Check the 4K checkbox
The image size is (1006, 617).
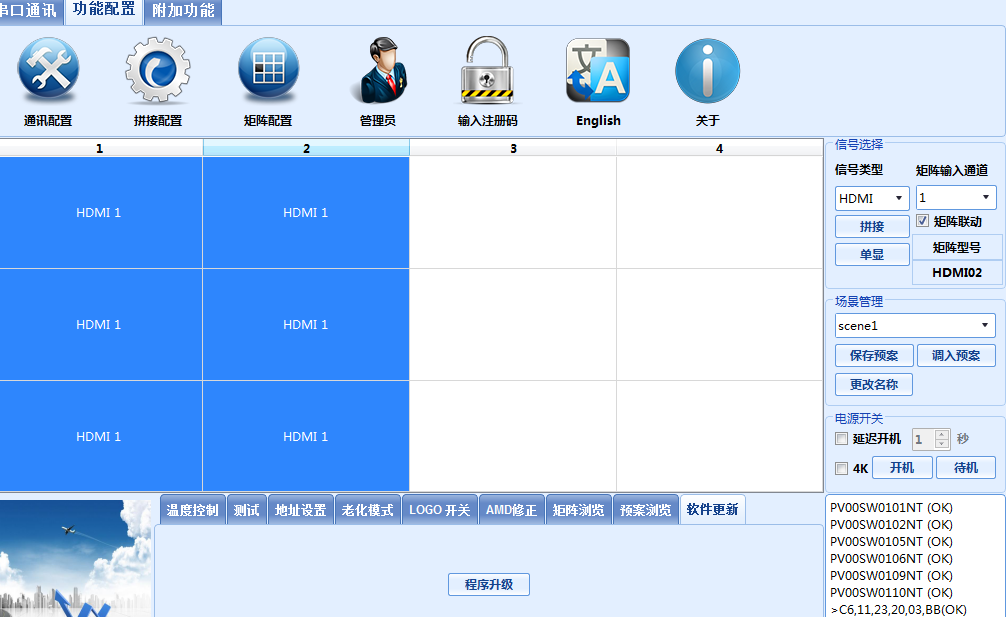[841, 469]
